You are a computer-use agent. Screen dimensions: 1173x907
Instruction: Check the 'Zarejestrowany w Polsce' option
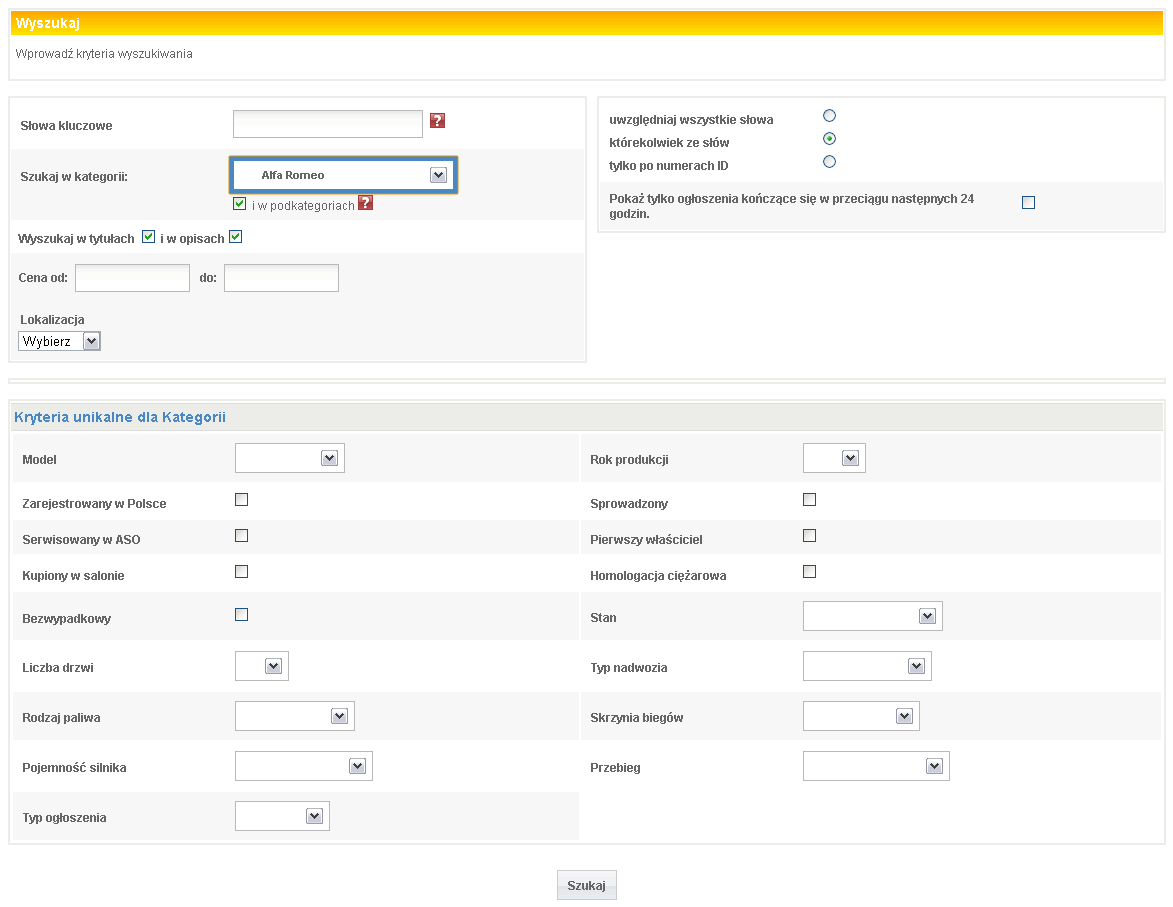coord(241,500)
